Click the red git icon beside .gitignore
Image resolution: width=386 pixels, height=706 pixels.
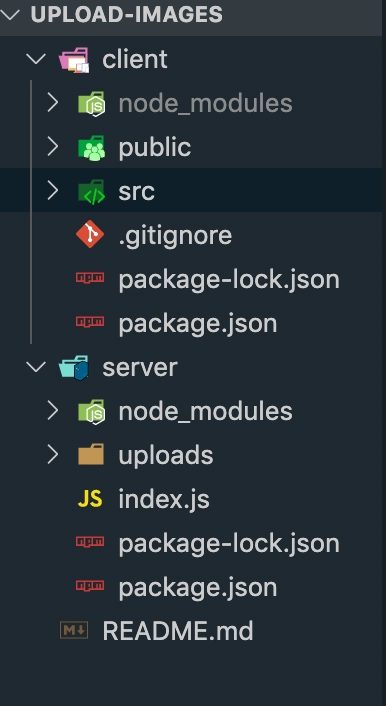pyautogui.click(x=90, y=235)
